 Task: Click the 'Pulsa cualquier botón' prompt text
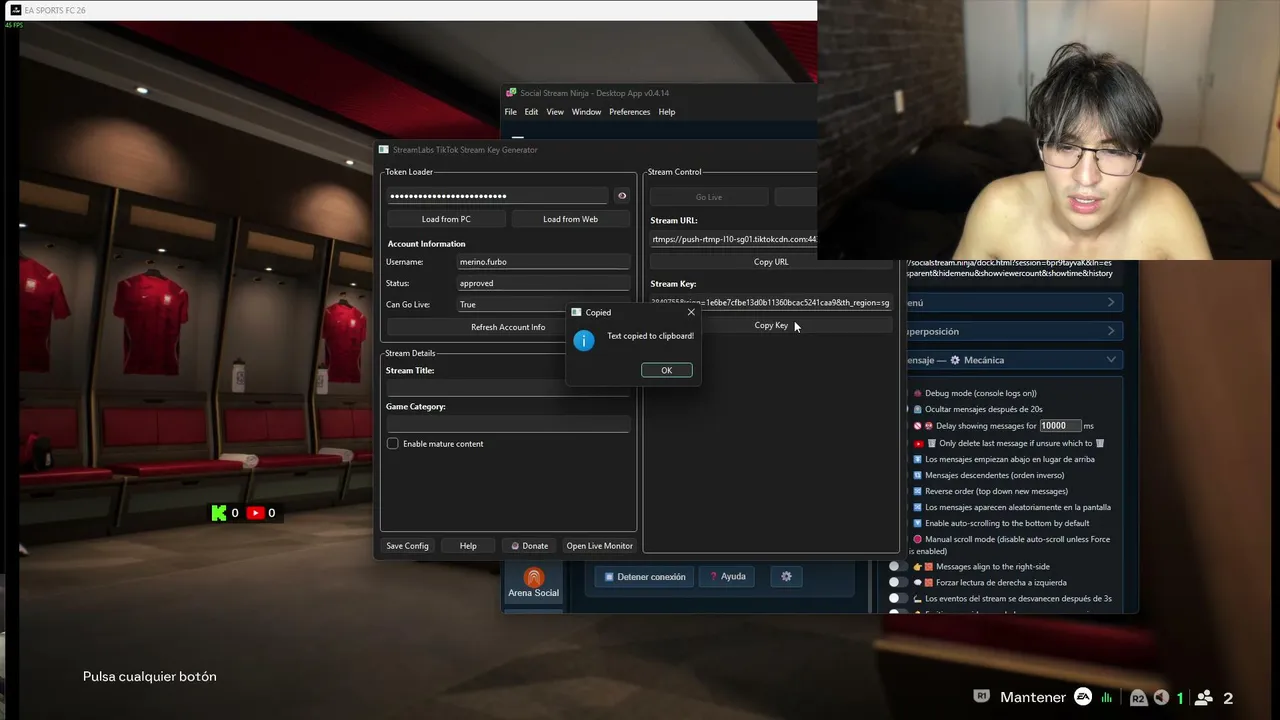(x=150, y=677)
